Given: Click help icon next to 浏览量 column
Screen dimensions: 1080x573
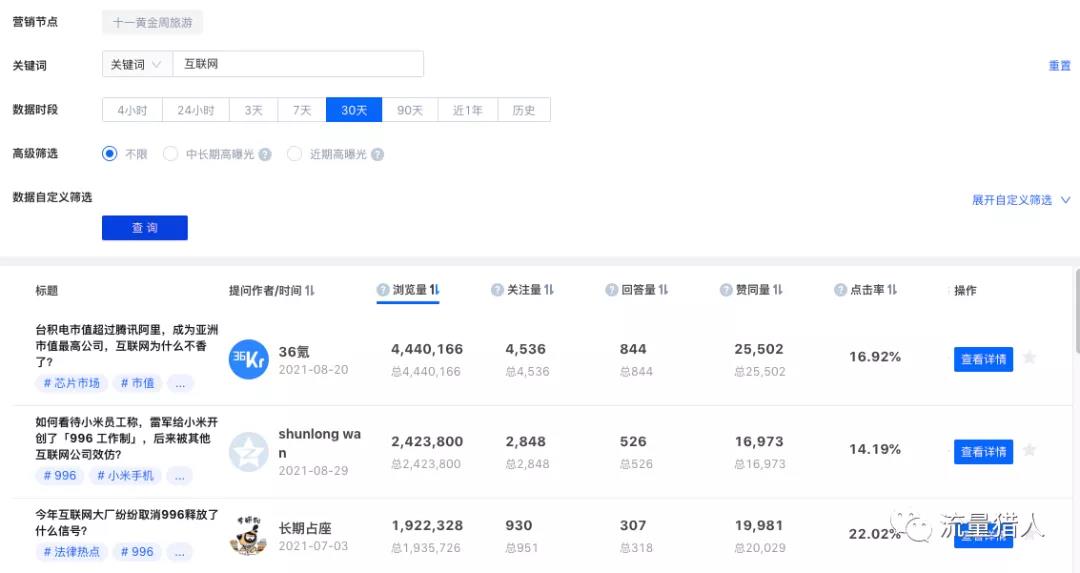Looking at the screenshot, I should coord(383,290).
